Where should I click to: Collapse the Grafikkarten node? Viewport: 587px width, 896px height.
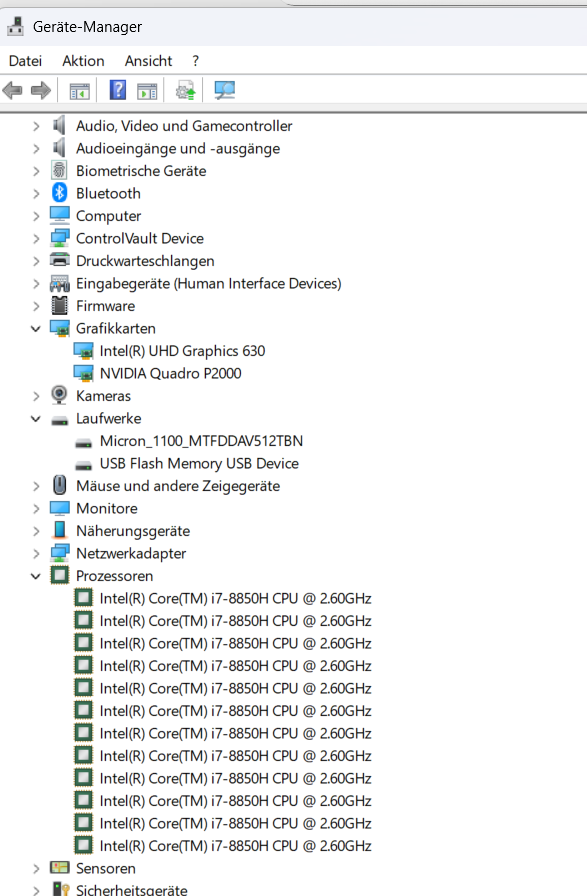pyautogui.click(x=35, y=329)
